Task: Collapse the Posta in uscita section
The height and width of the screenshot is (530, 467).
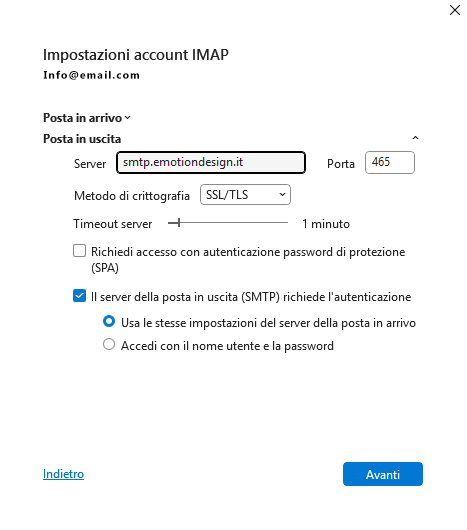Action: (415, 138)
